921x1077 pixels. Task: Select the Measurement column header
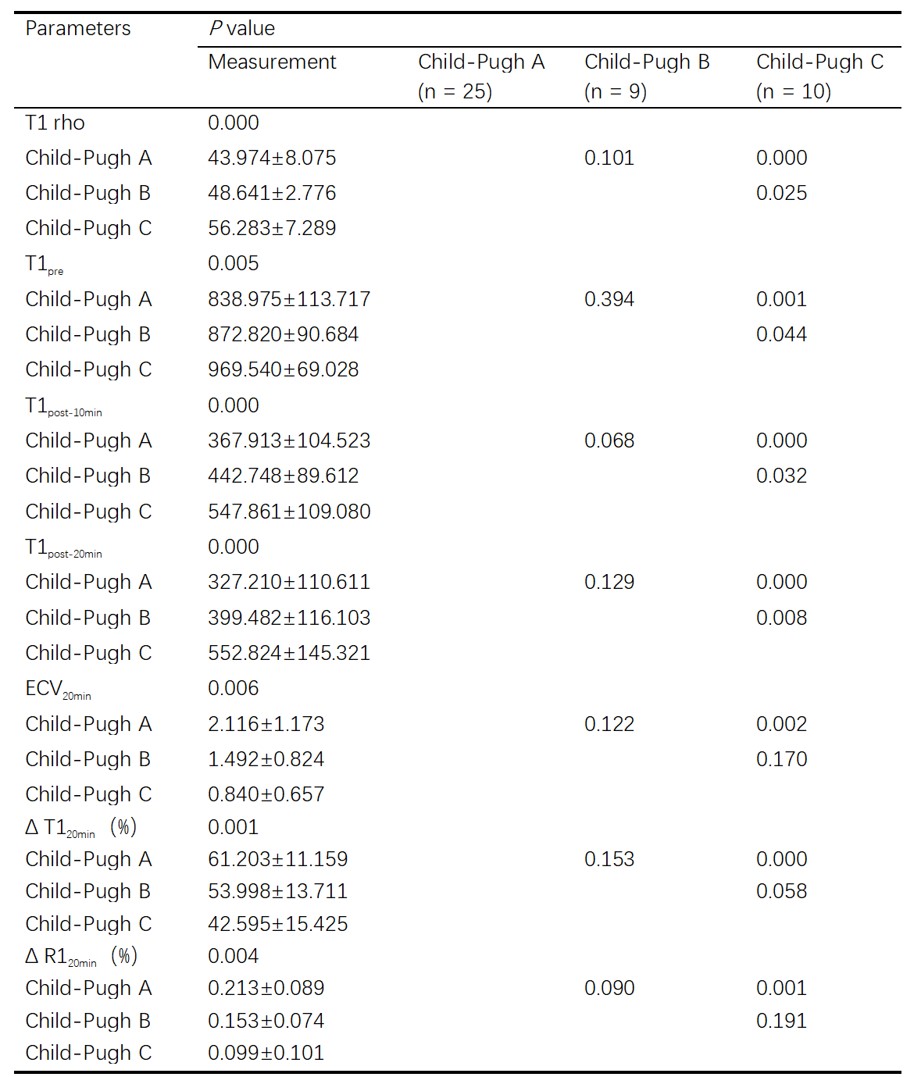(272, 62)
